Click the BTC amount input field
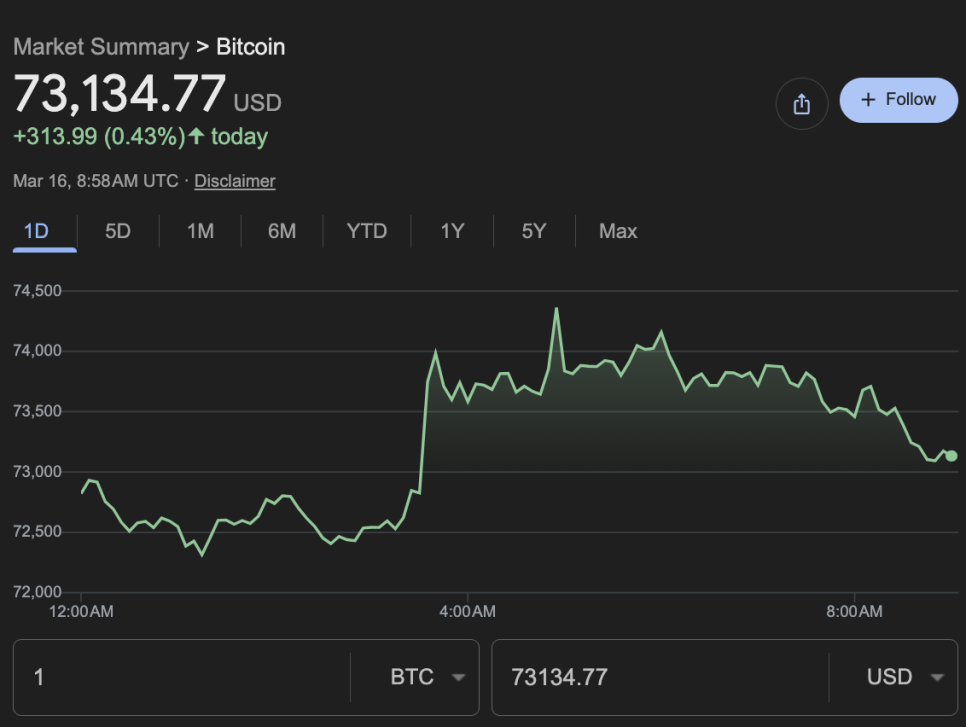Image resolution: width=966 pixels, height=727 pixels. 180,677
